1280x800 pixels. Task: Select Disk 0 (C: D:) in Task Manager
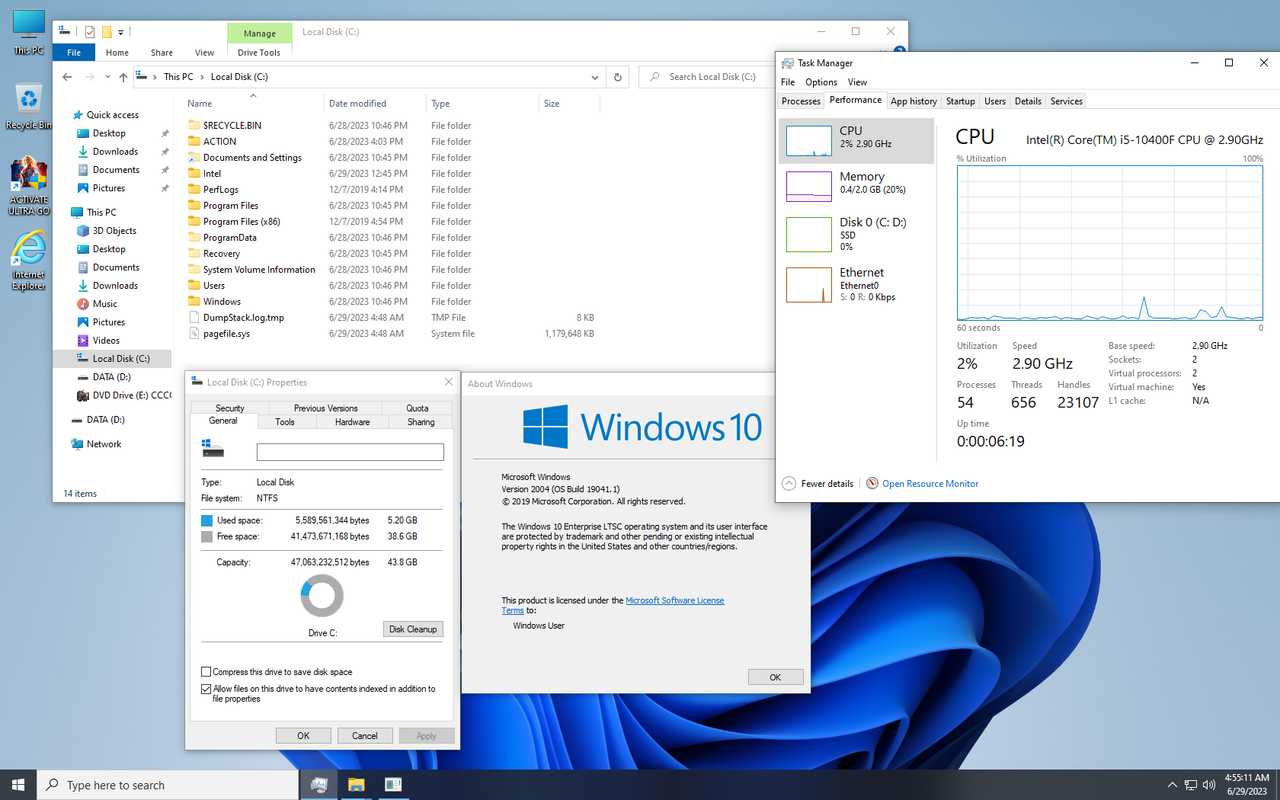click(x=856, y=234)
